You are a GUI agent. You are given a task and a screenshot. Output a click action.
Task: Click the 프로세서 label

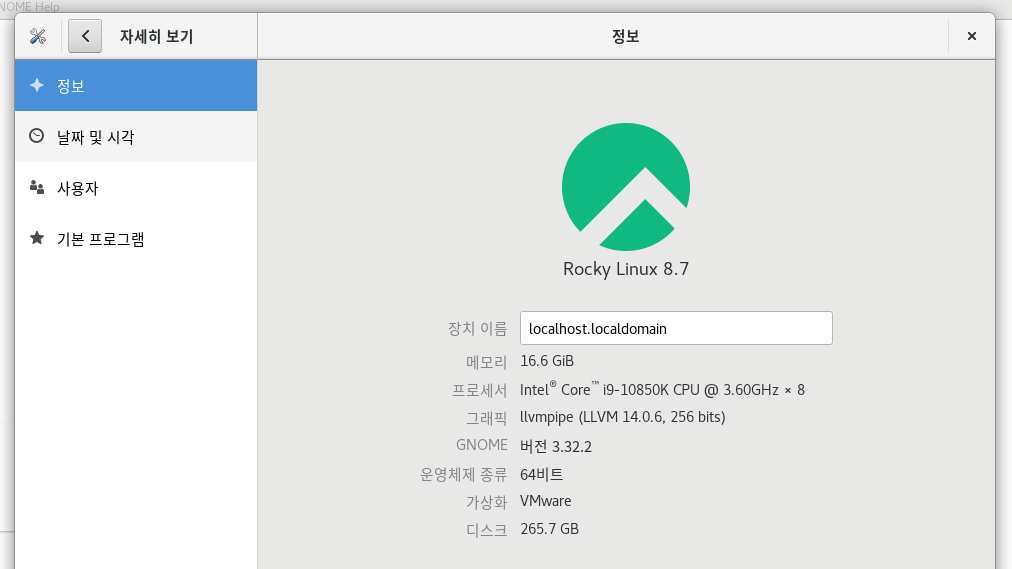pyautogui.click(x=480, y=390)
